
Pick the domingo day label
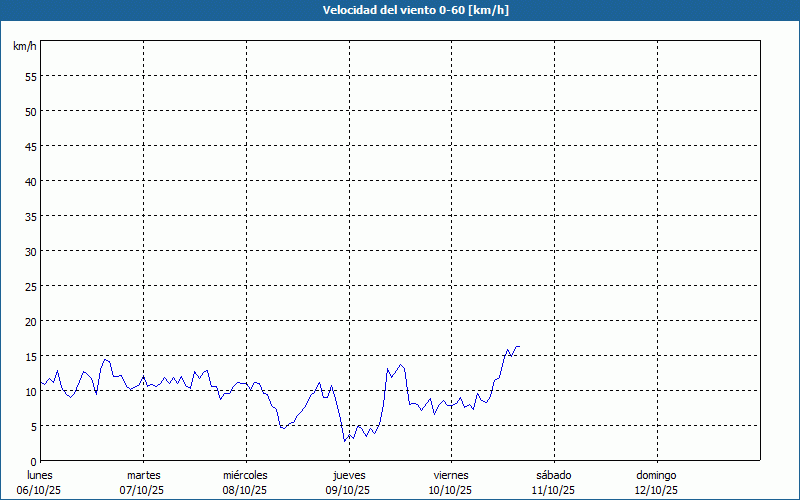click(x=656, y=475)
